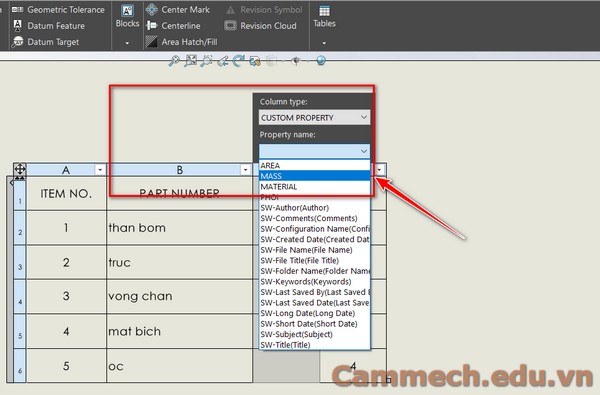
Task: Open the Property name combo box
Action: [x=314, y=151]
